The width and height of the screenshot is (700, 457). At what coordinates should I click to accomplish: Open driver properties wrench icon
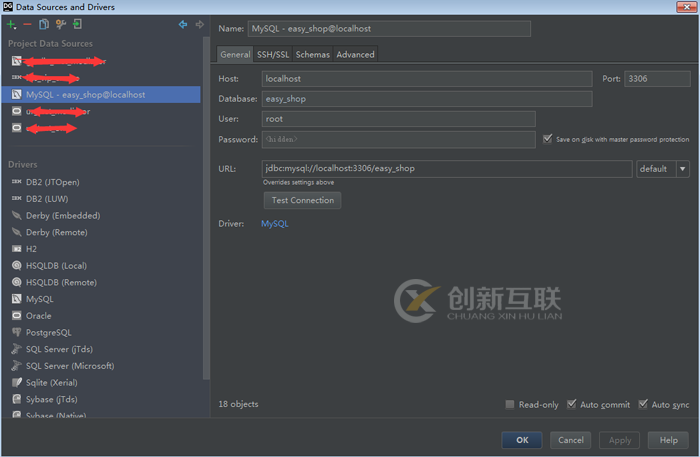pos(60,25)
